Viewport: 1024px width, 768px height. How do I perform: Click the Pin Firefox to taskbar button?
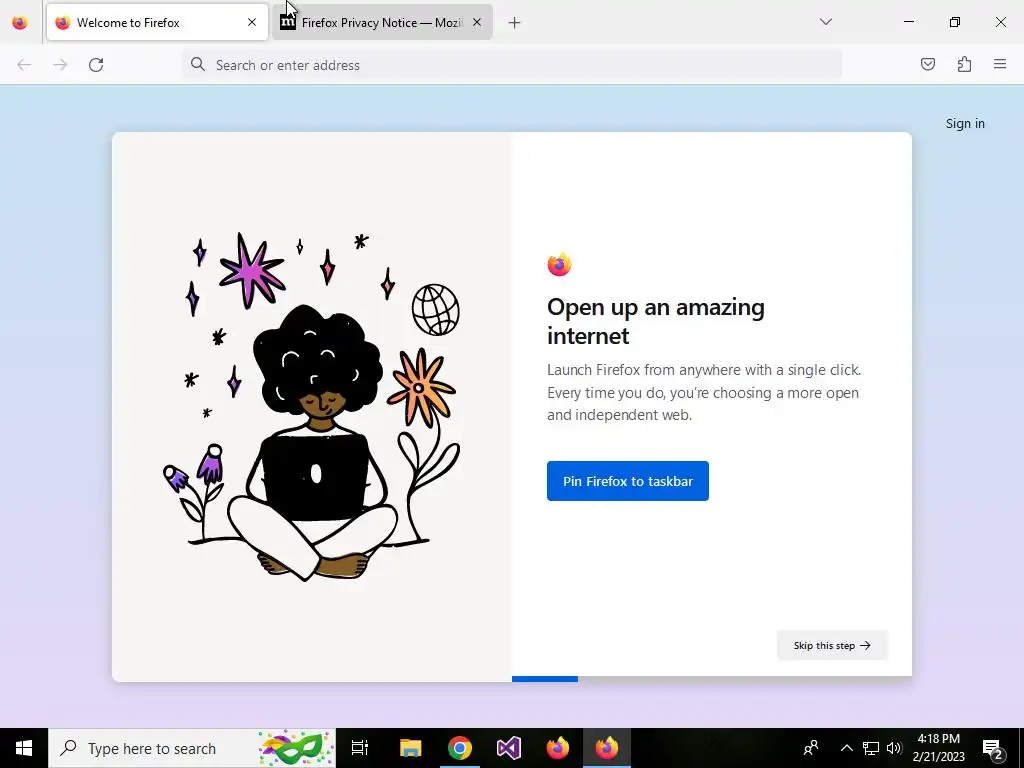point(628,481)
